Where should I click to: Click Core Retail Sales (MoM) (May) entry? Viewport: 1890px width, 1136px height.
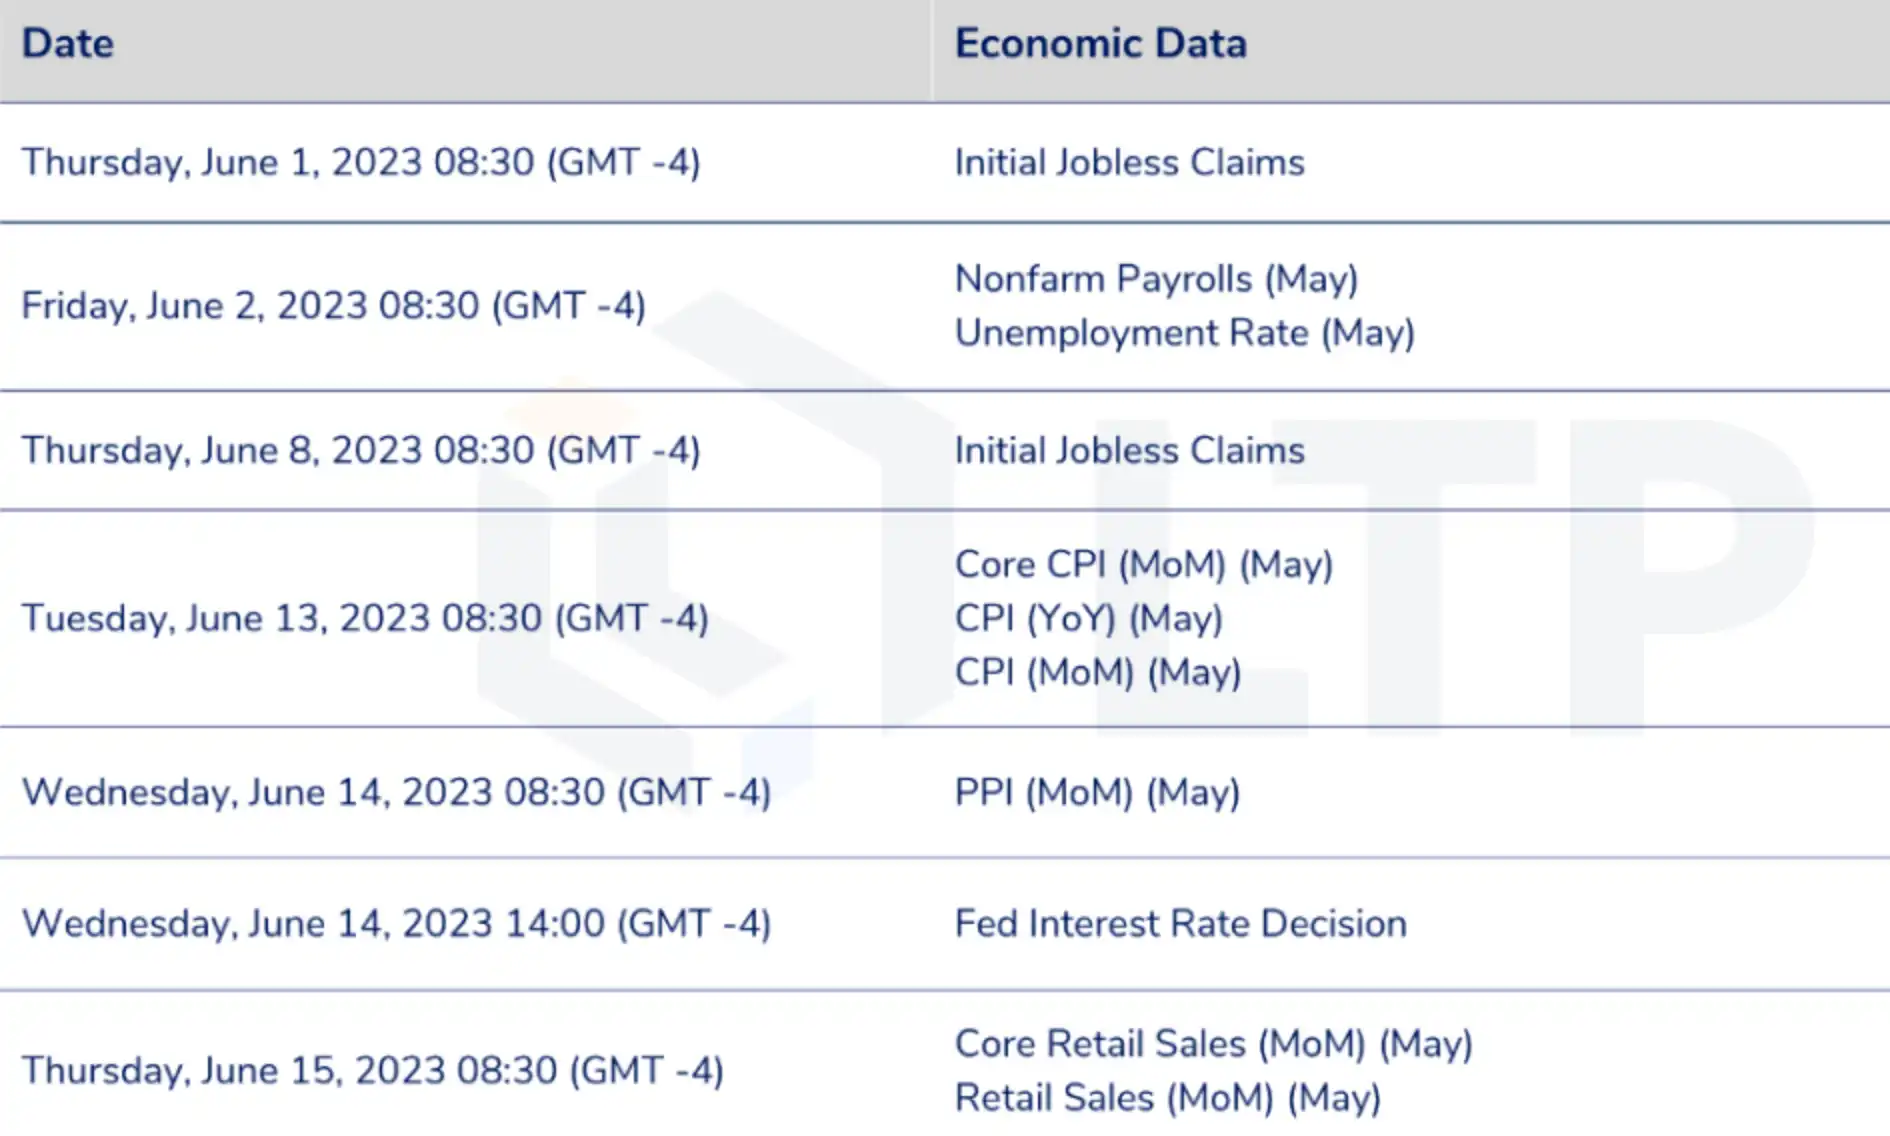click(x=1214, y=1044)
